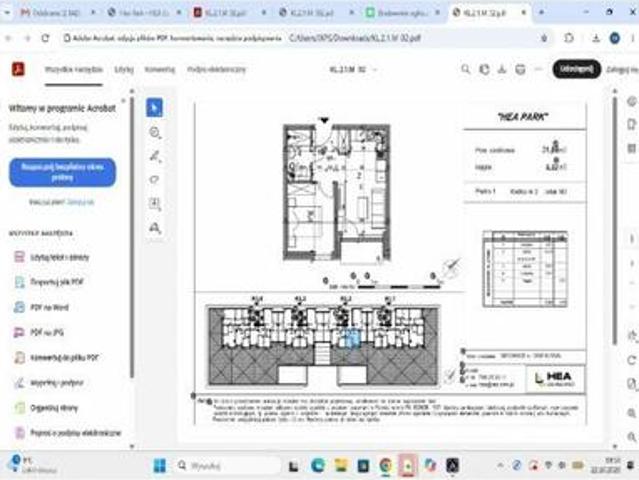Click the search magnifier in Acrobat header

pyautogui.click(x=465, y=69)
